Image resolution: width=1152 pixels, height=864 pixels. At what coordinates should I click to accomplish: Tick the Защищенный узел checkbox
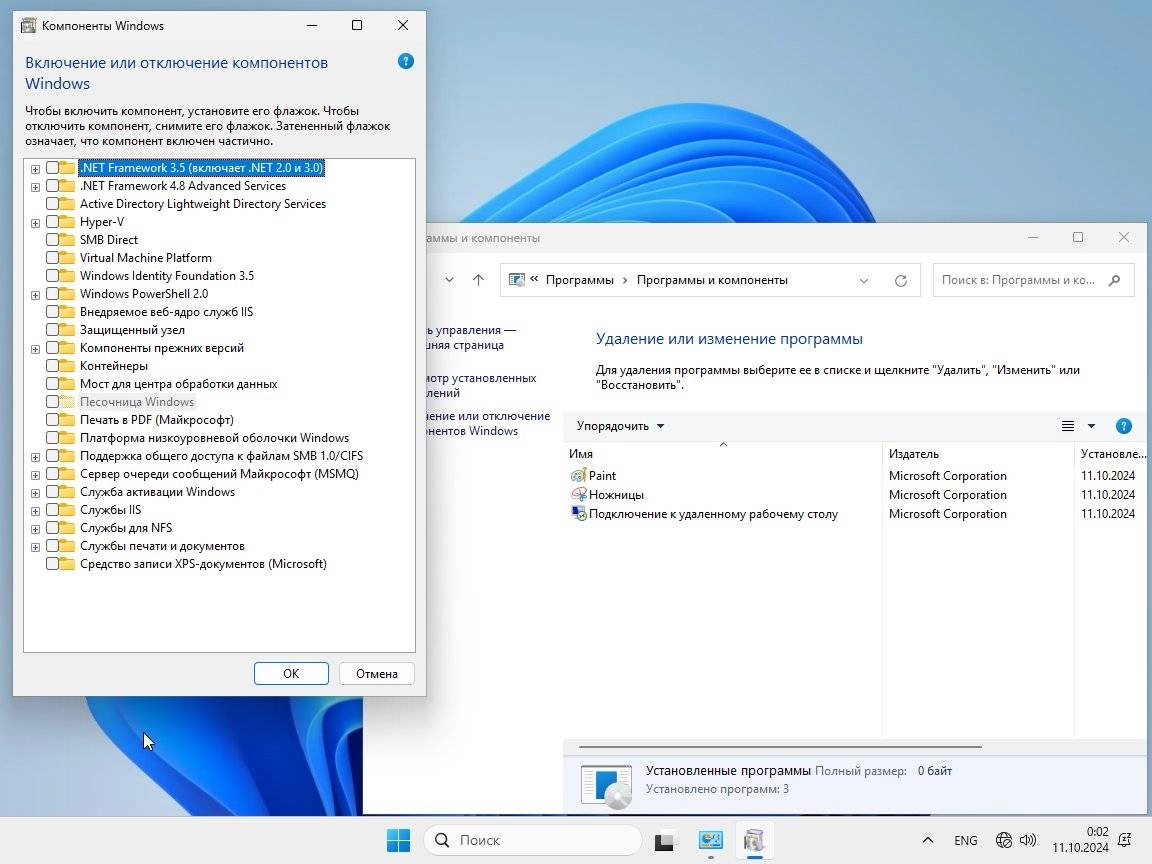point(52,330)
